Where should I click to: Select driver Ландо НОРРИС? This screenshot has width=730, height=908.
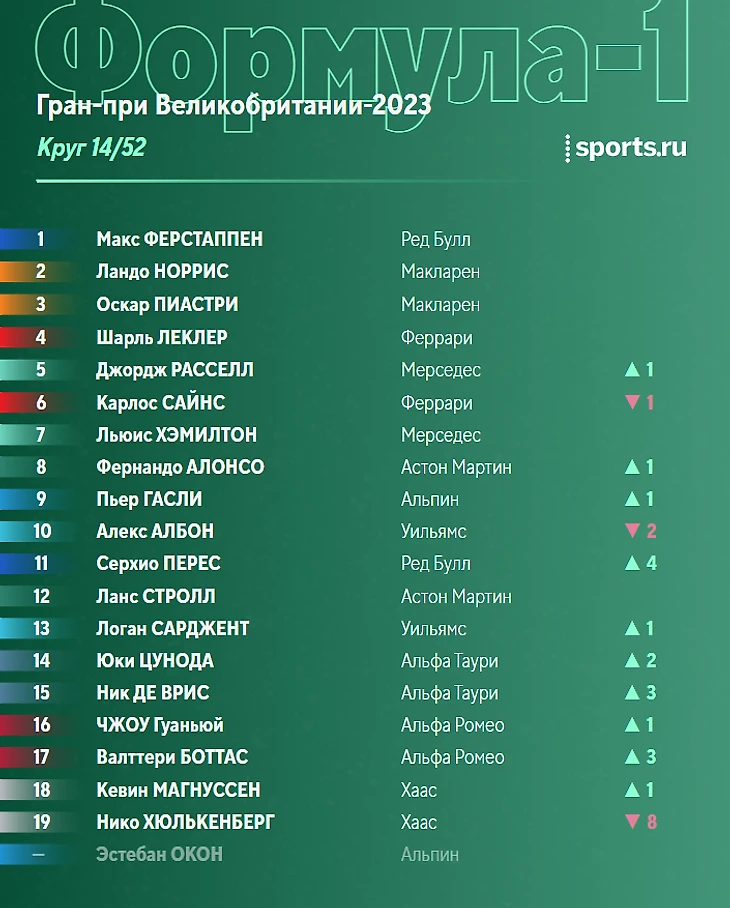(162, 271)
